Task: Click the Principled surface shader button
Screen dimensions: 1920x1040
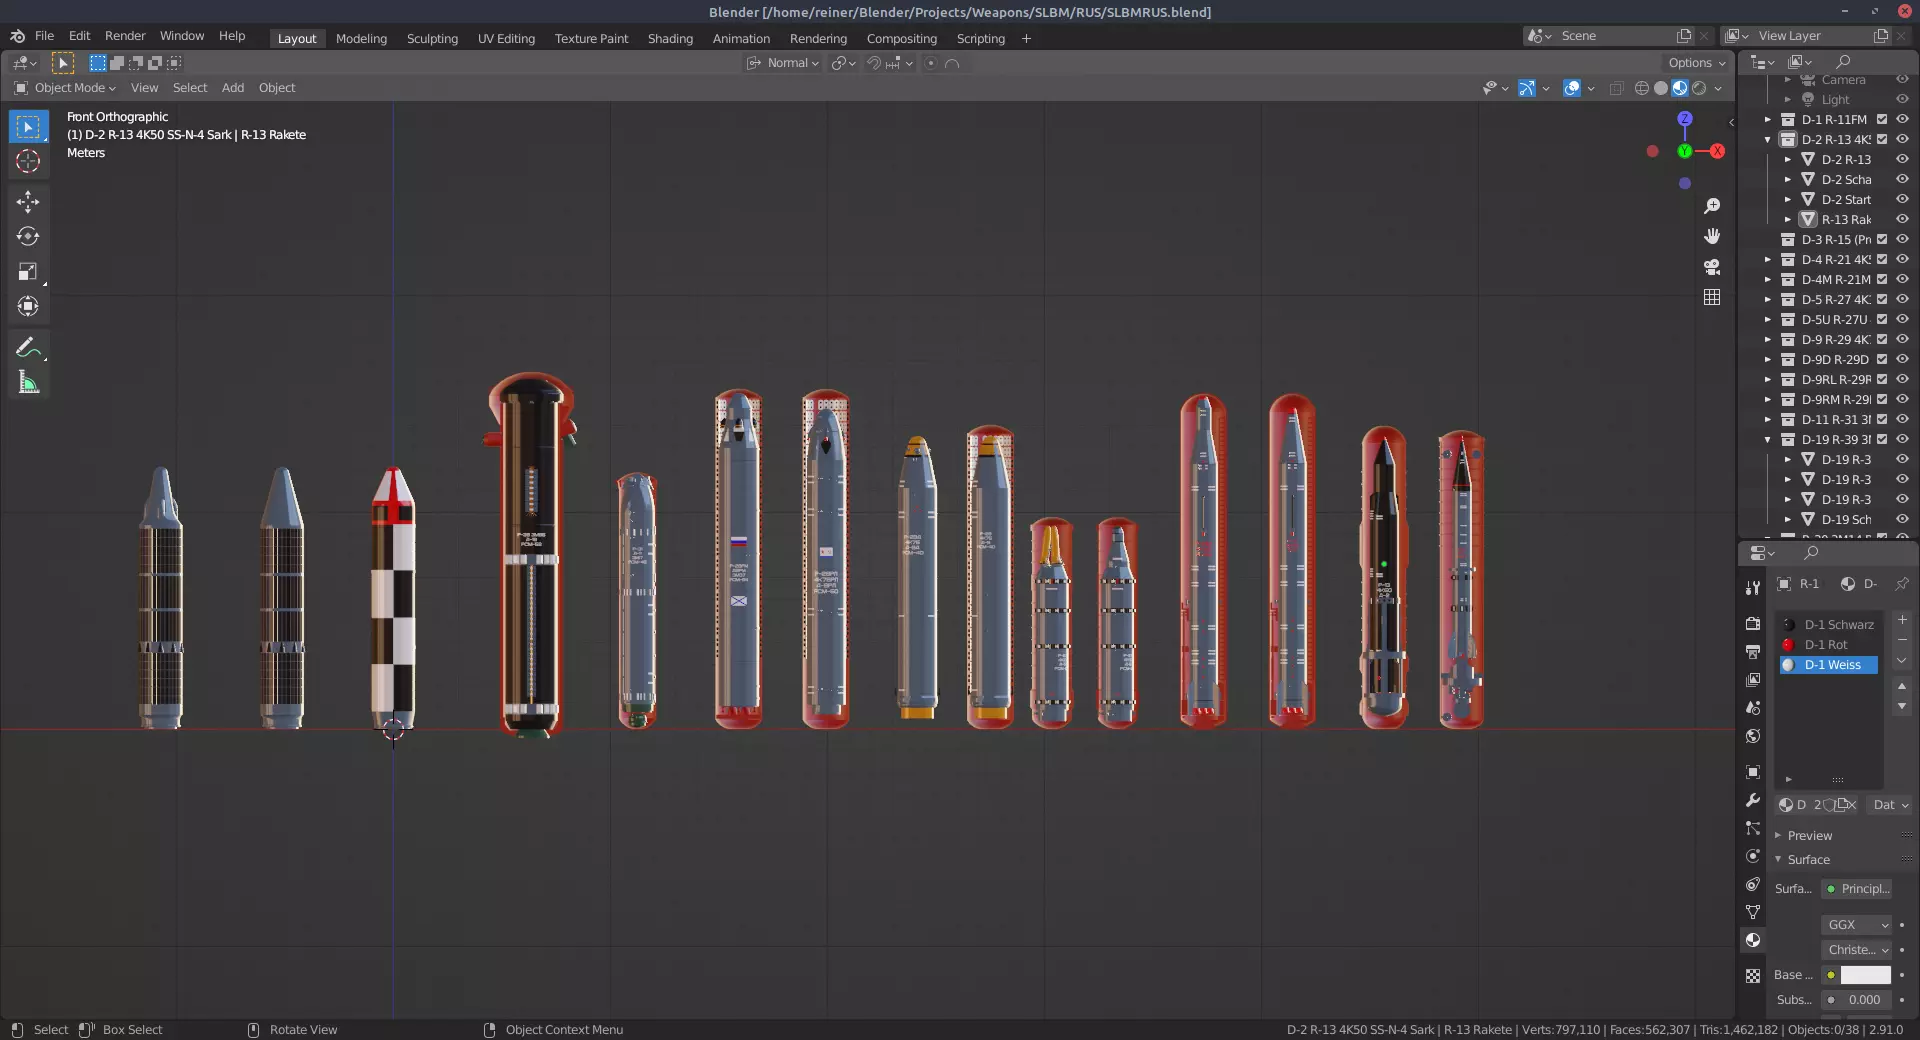Action: click(1857, 889)
